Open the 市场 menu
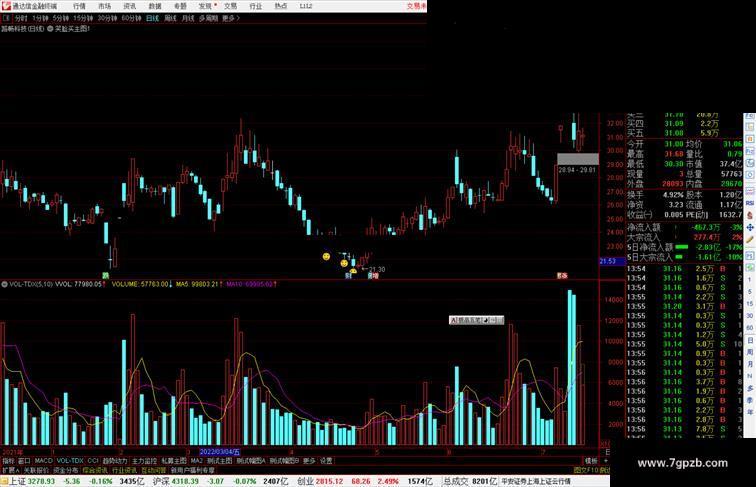 click(104, 6)
